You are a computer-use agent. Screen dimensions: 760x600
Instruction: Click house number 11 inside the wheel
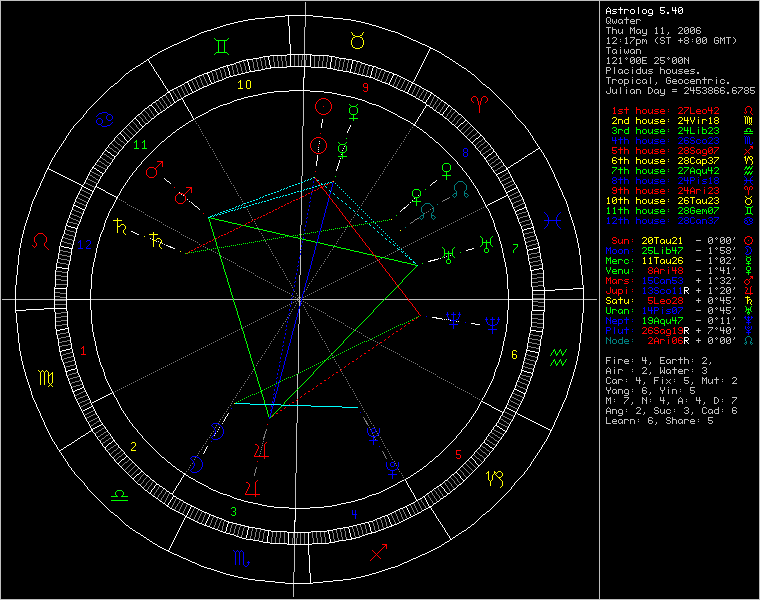pos(140,145)
